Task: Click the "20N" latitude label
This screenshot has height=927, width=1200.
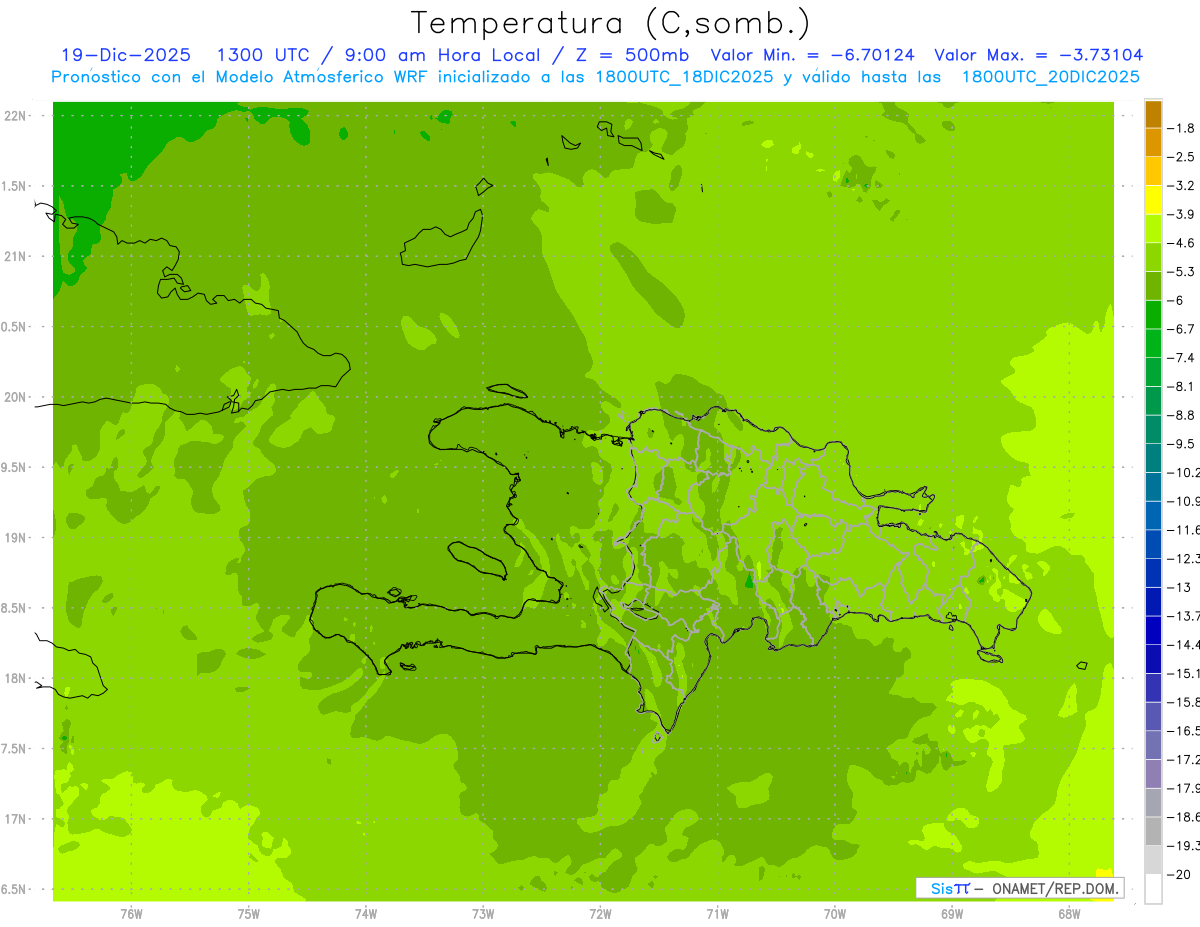Action: pyautogui.click(x=14, y=397)
